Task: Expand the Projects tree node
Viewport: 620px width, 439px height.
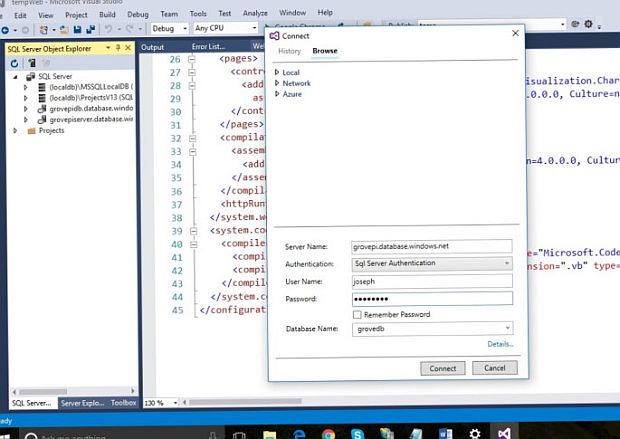Action: (15, 130)
